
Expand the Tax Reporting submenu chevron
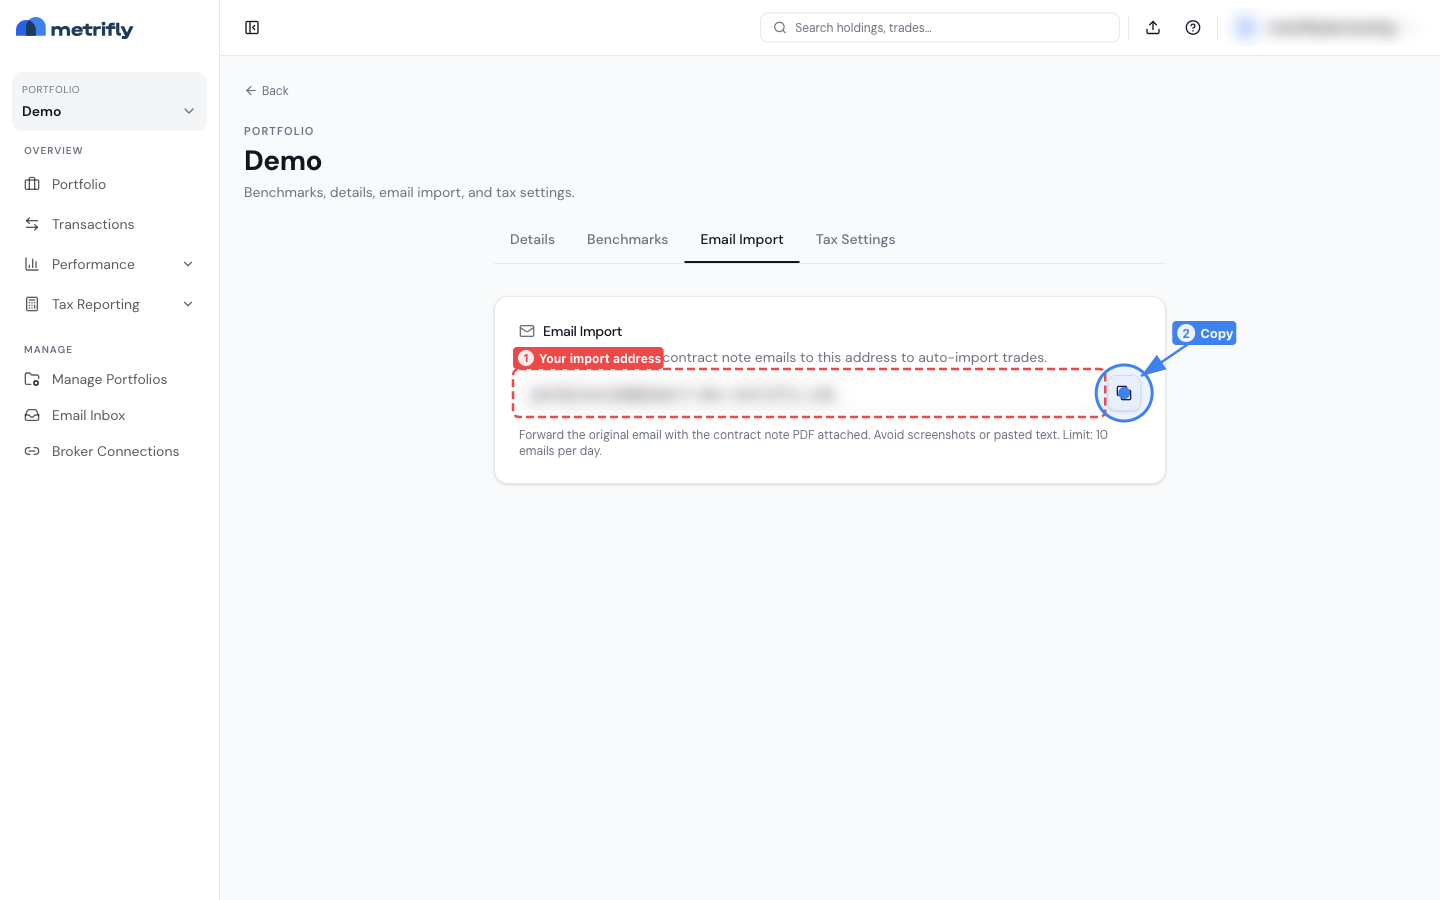pos(188,304)
